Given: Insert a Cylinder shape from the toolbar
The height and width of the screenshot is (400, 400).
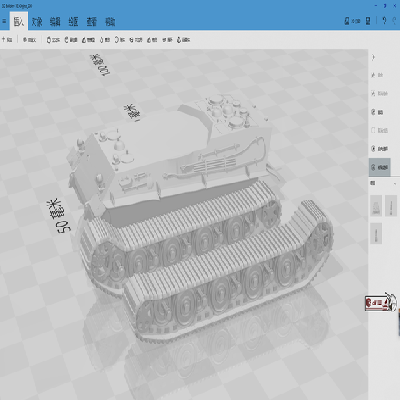Looking at the screenshot, I should [71, 40].
